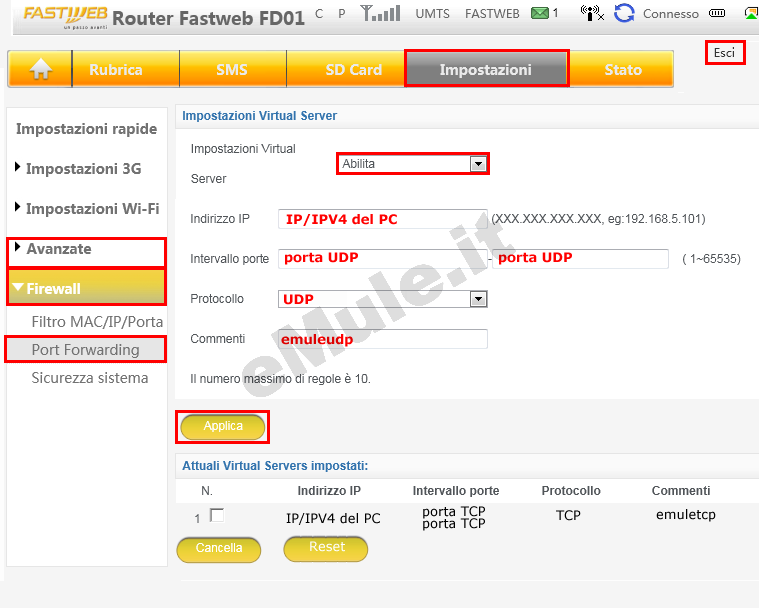Screen dimensions: 759x608
Task: Click the Commenti column header
Action: [681, 491]
